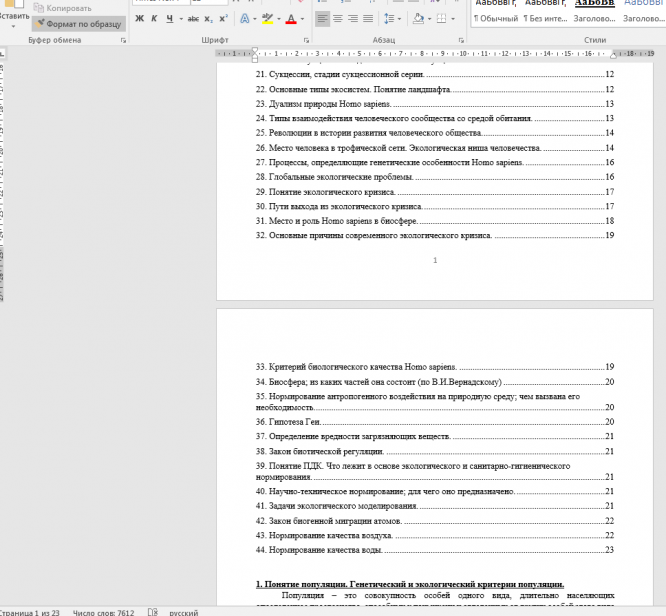
Task: Open borders dropdown arrow
Action: pos(453,19)
